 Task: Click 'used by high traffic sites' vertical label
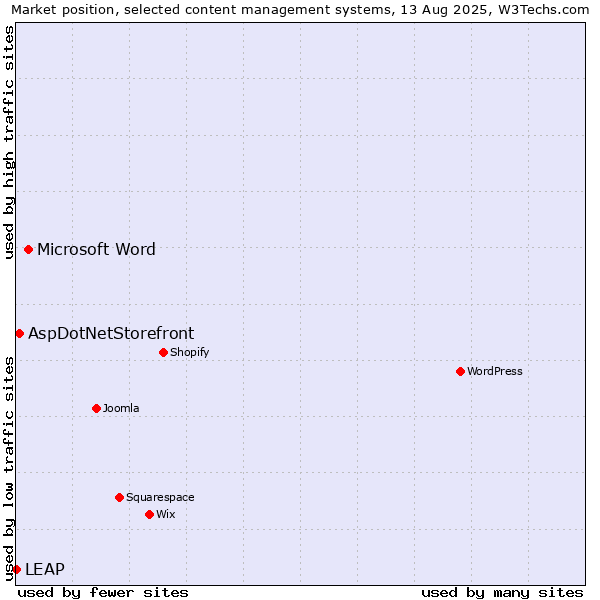9,142
